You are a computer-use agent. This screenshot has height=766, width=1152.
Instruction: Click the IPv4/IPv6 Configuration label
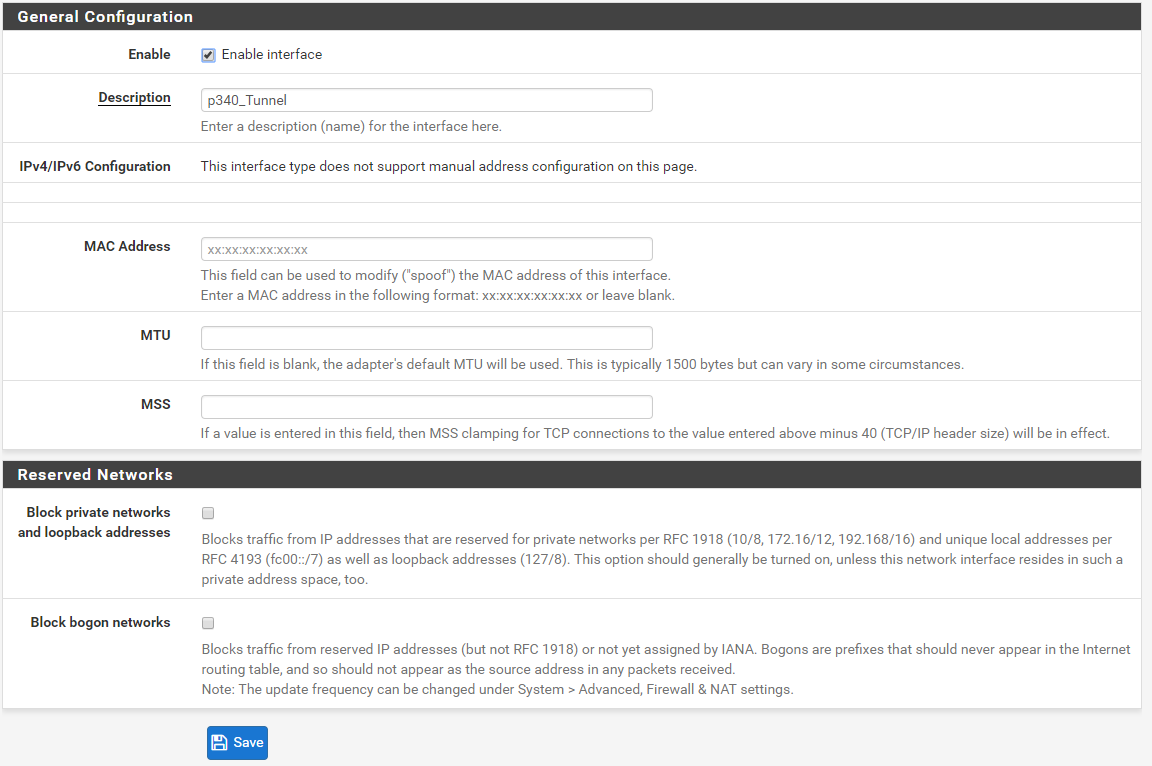tap(95, 166)
